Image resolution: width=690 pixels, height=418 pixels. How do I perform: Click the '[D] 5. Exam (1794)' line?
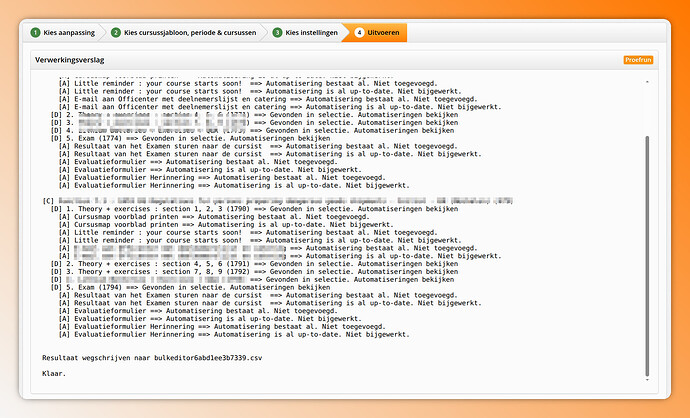click(191, 287)
